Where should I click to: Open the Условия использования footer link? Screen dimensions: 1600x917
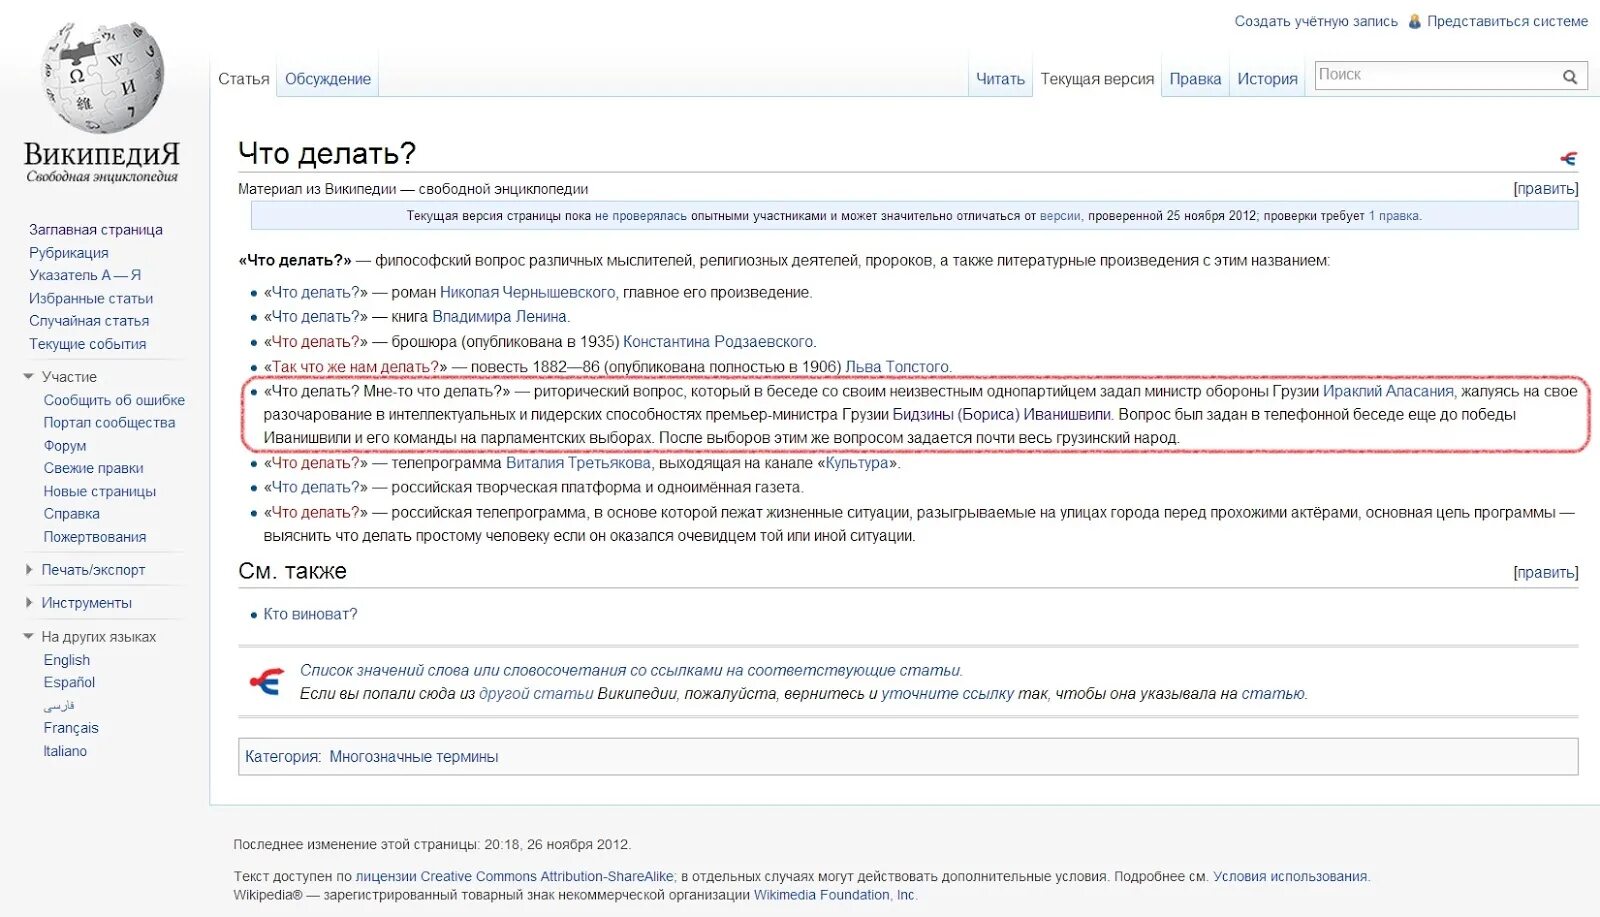[x=1289, y=874]
